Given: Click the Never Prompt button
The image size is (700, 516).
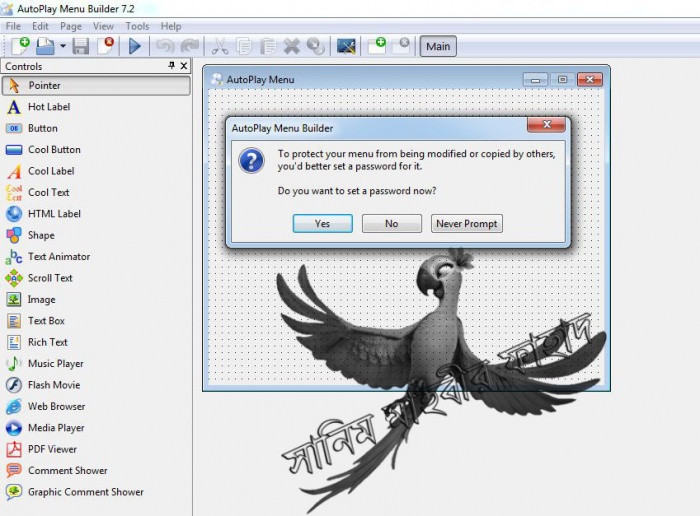Looking at the screenshot, I should pyautogui.click(x=467, y=224).
